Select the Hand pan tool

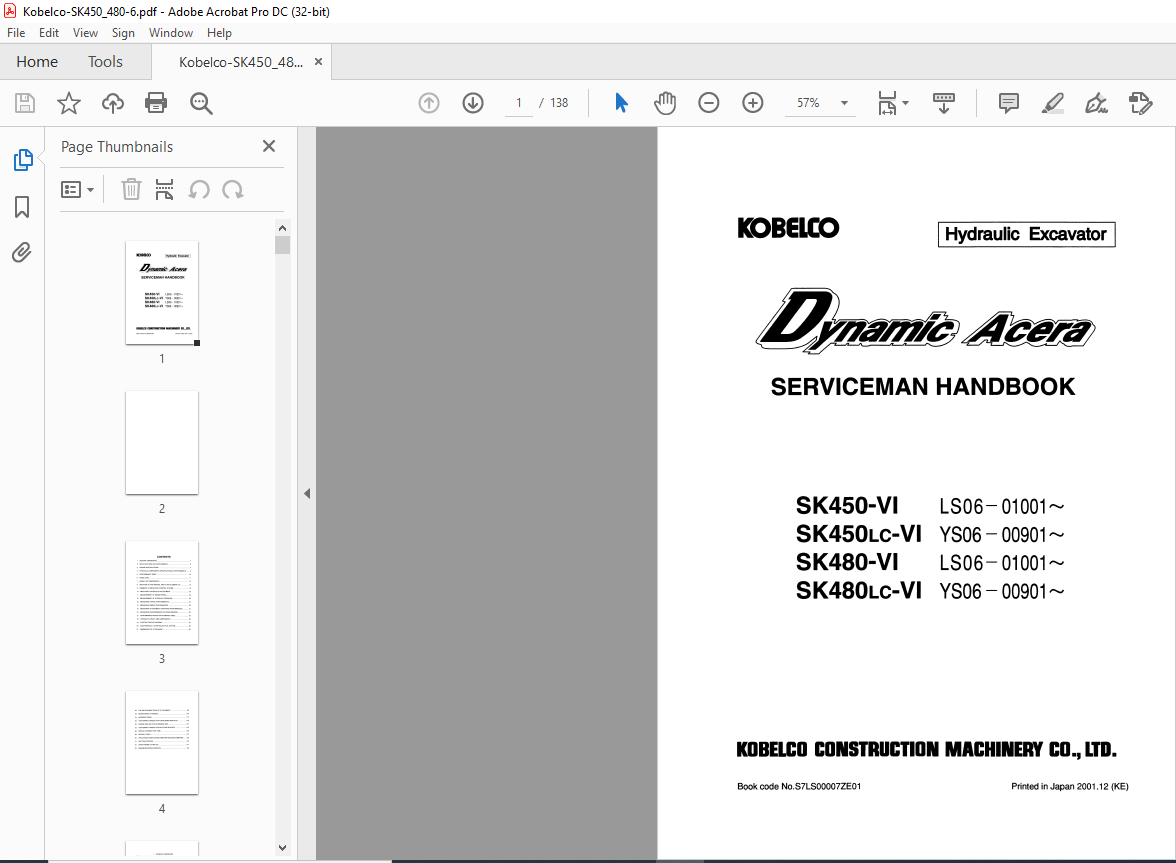[664, 103]
